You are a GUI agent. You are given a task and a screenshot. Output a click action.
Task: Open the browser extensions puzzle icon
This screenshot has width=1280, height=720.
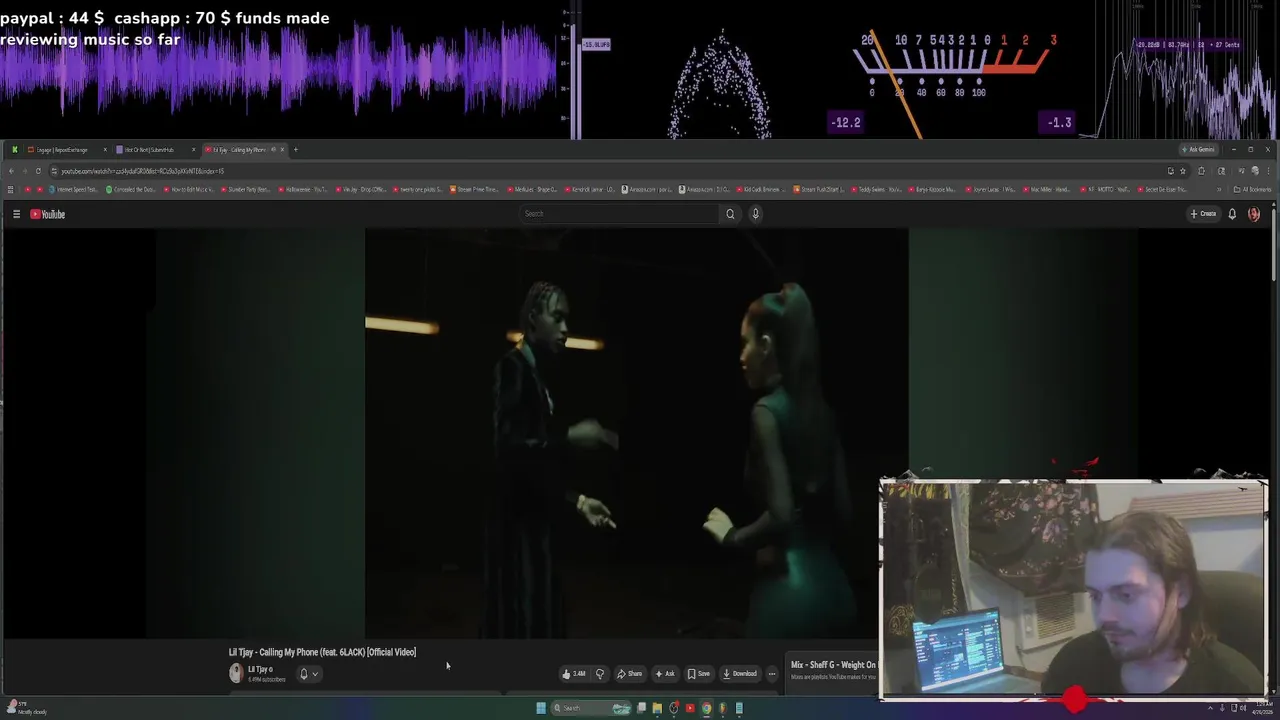(1202, 171)
